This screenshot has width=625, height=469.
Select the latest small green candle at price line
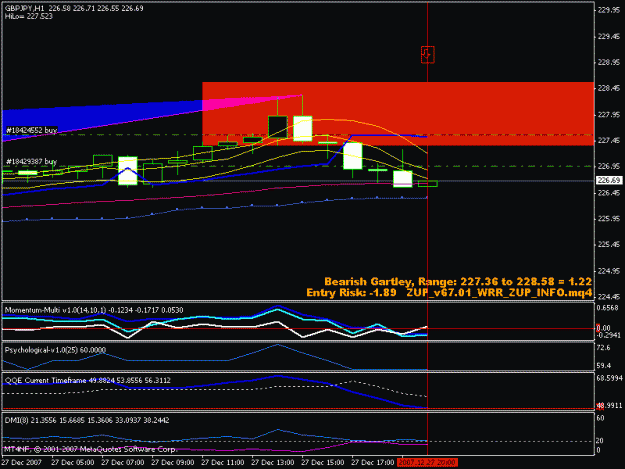tap(428, 184)
